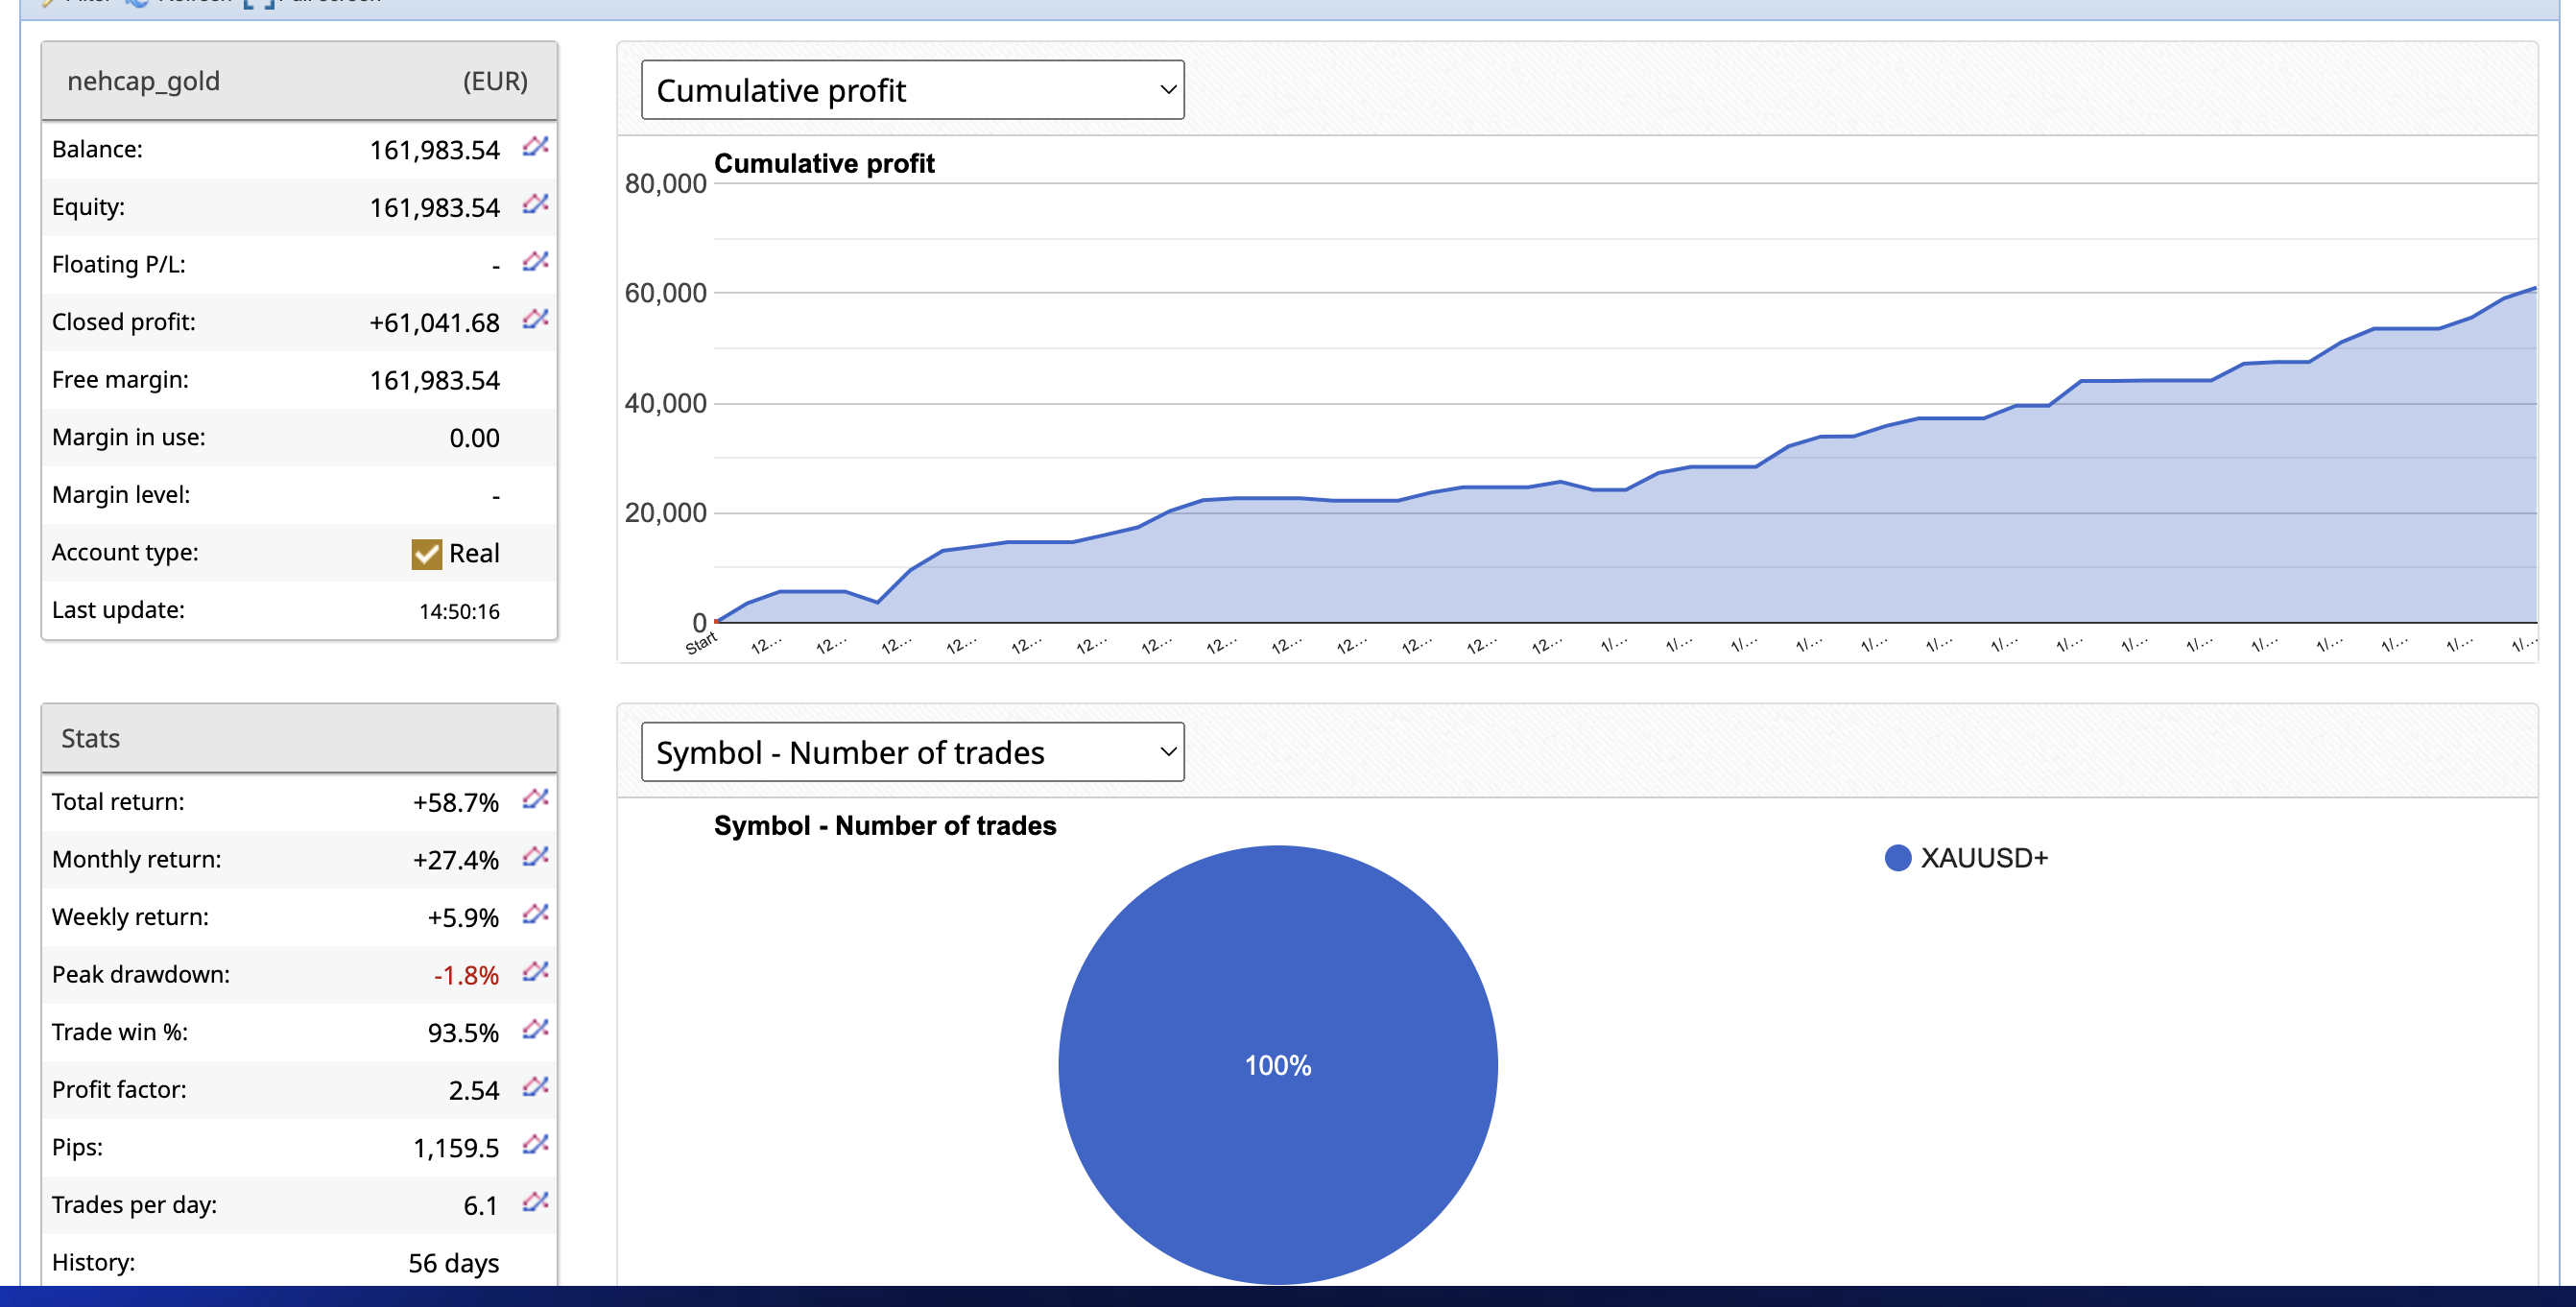Image resolution: width=2576 pixels, height=1307 pixels.
Task: Click the Real account type checkmark
Action: (427, 553)
